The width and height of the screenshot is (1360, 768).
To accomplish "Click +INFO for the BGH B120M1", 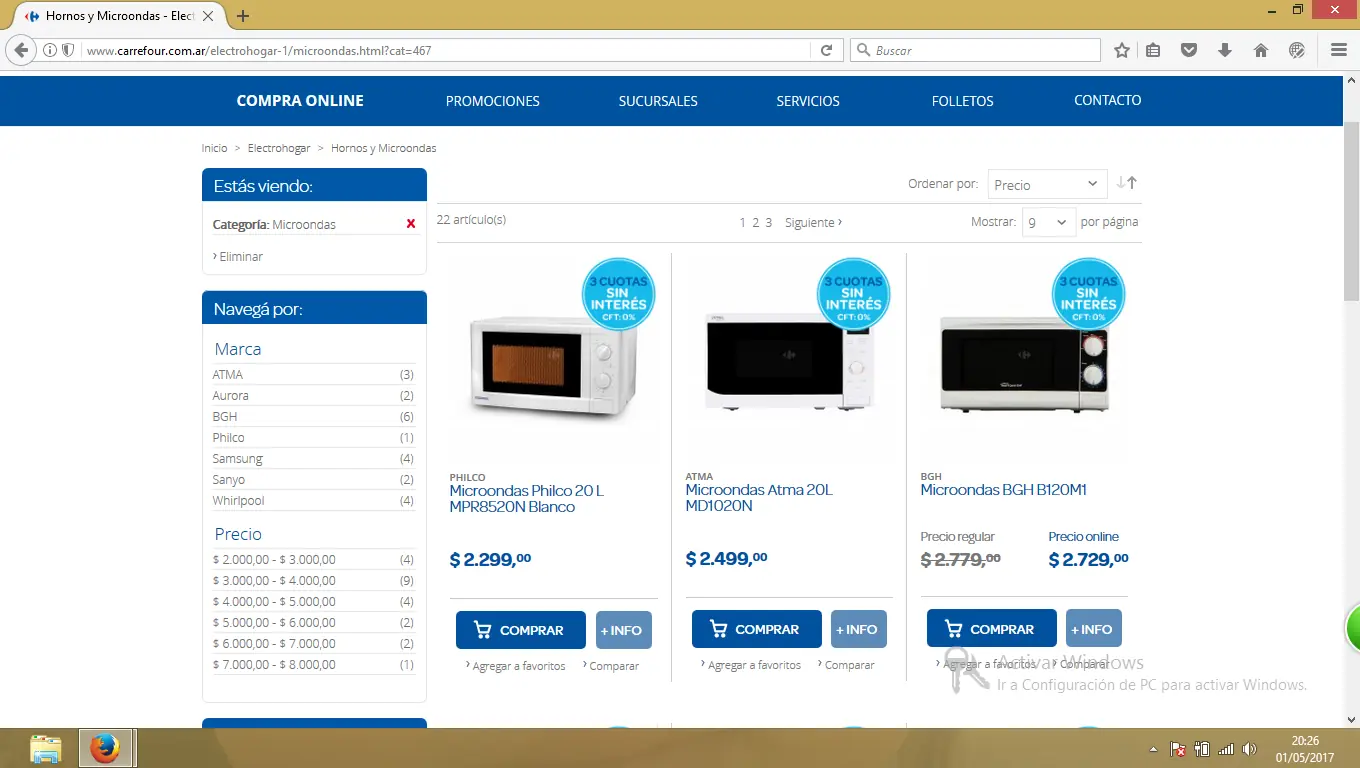I will (1094, 629).
